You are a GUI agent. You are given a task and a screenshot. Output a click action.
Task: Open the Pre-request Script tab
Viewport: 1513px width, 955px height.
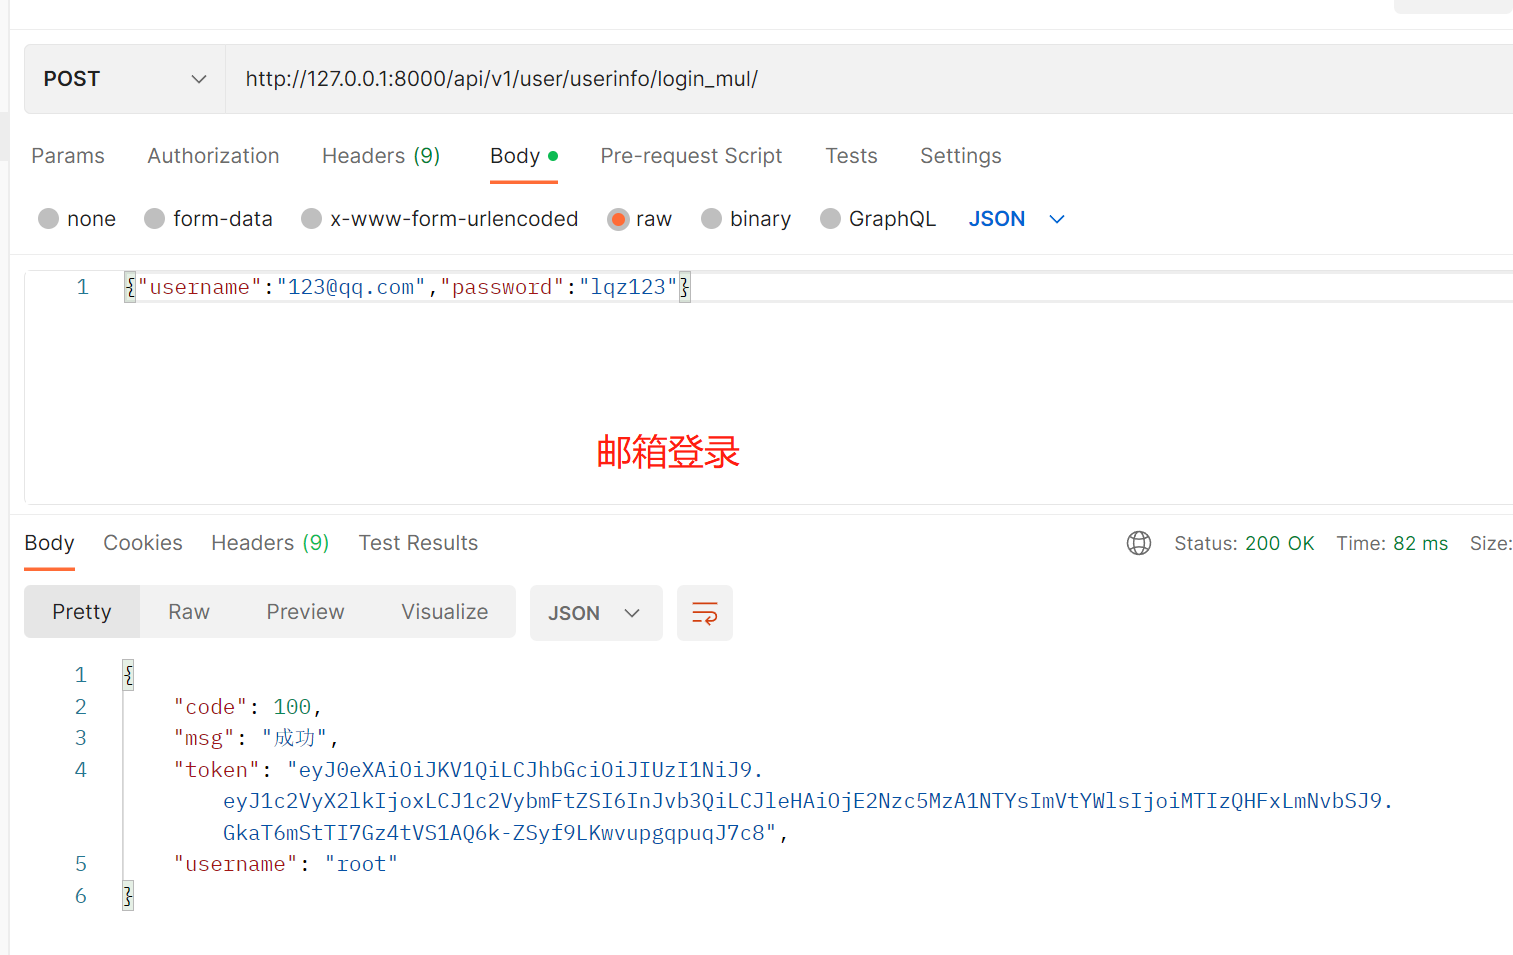[x=691, y=156]
